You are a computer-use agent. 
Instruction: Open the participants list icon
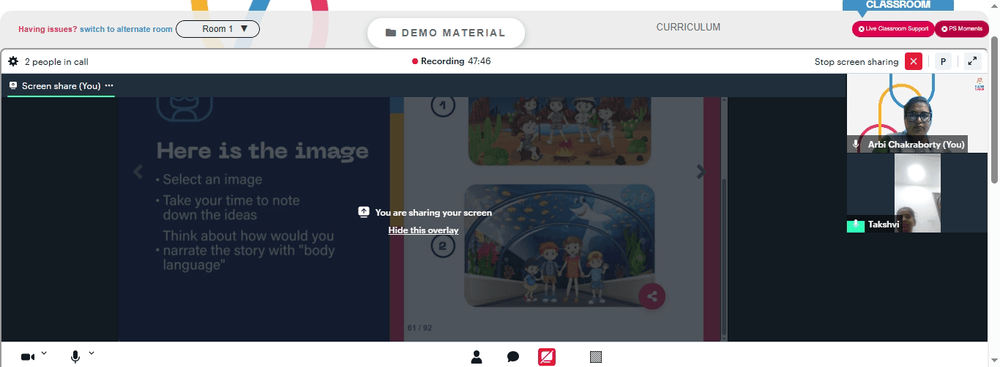coord(476,357)
